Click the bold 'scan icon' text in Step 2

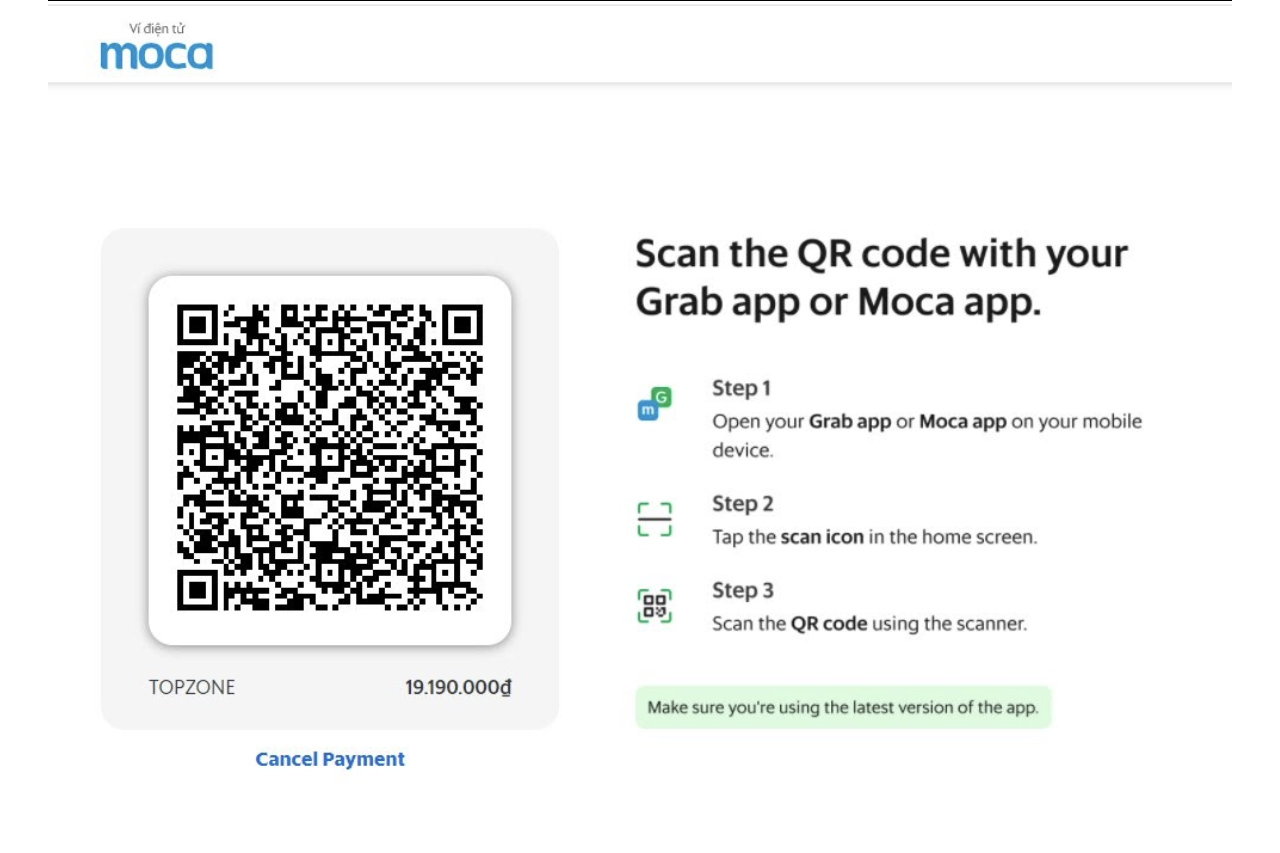[822, 537]
